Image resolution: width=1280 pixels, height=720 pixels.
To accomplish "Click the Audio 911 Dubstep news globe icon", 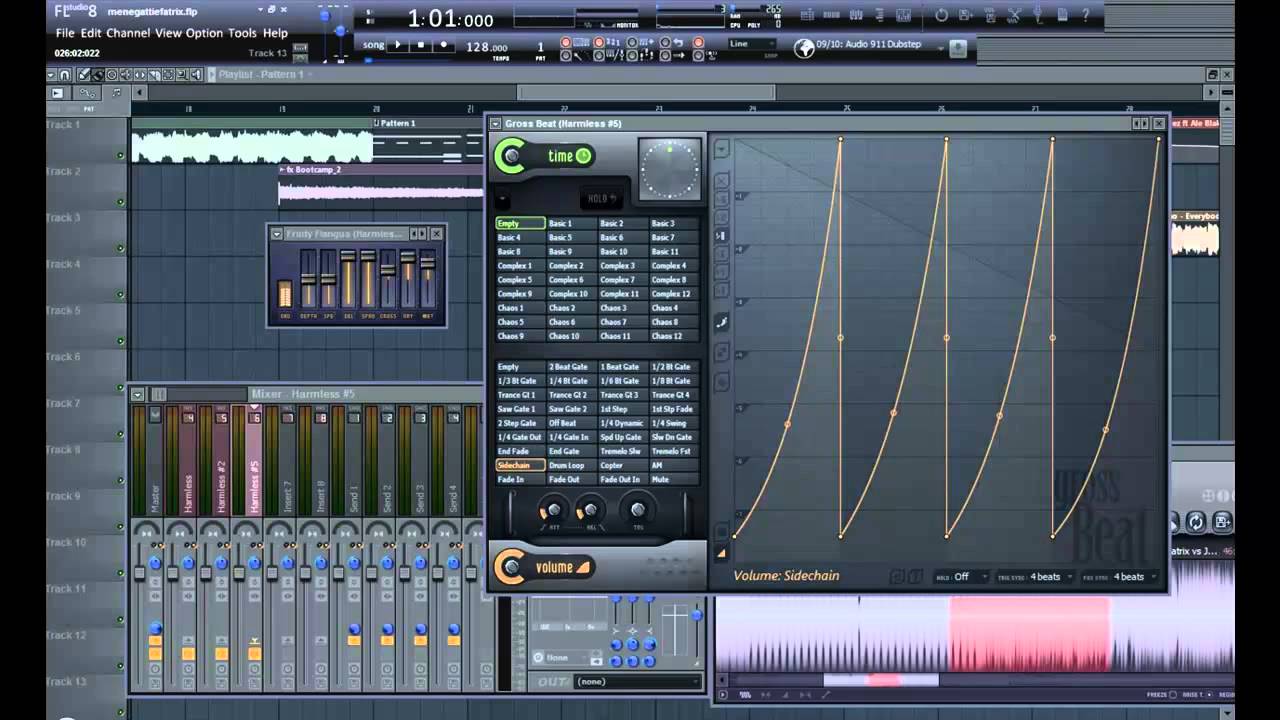I will (804, 47).
